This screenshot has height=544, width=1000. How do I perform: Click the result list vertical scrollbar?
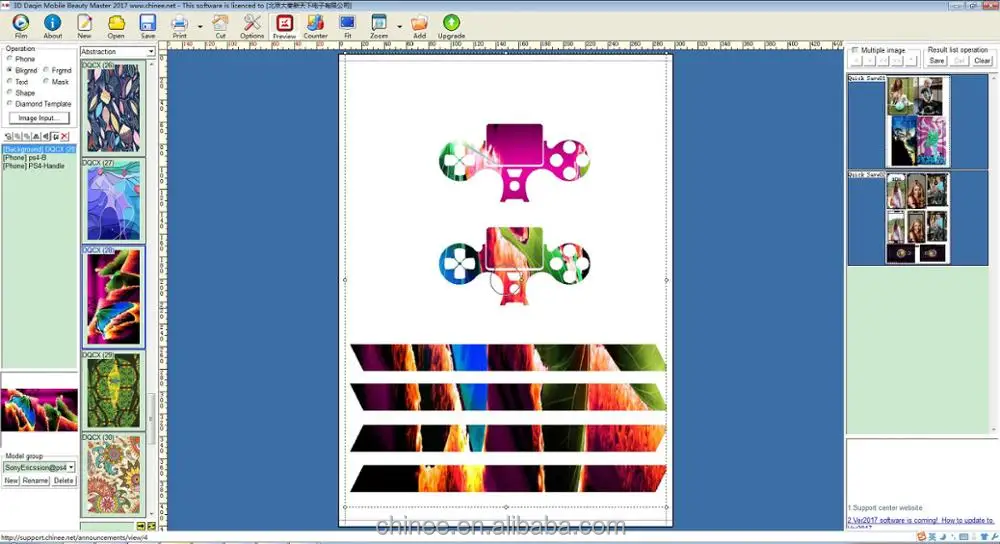pyautogui.click(x=994, y=253)
